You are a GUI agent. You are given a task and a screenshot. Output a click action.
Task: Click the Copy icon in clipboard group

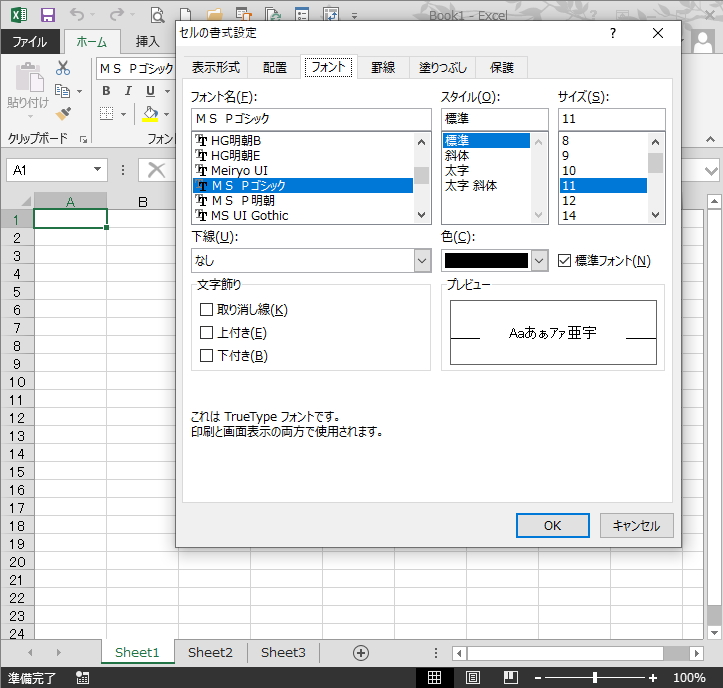pos(62,91)
